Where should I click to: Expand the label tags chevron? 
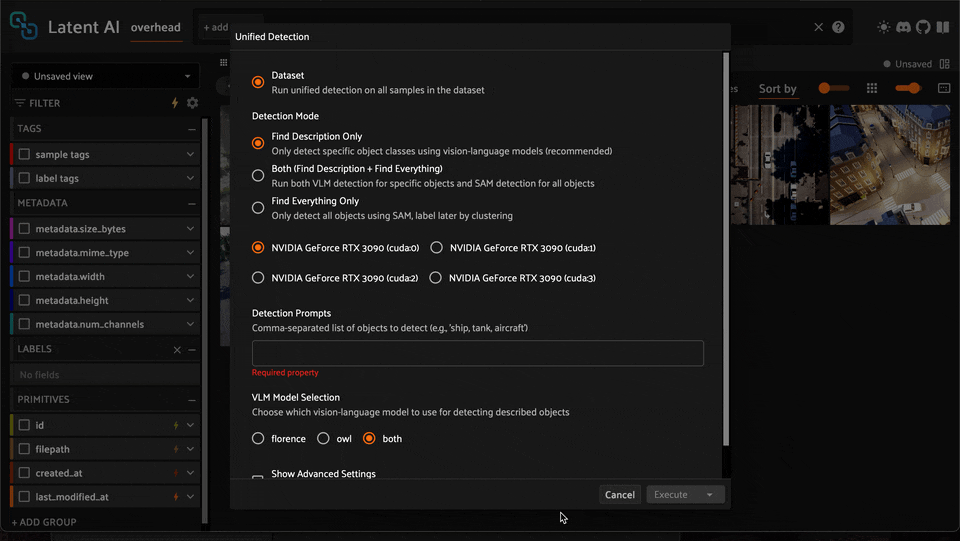click(x=190, y=178)
